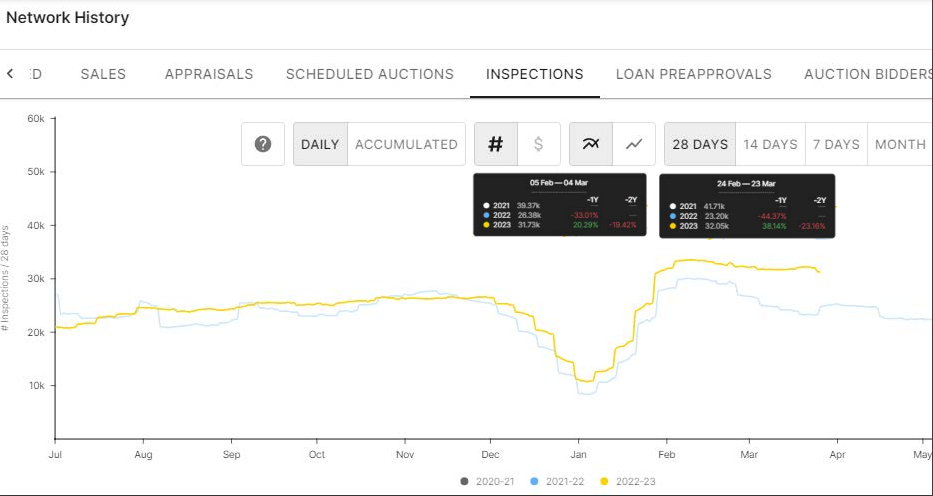Open the LOAN PREAPPROVALS tab
Screen dimensions: 933x496
coord(694,74)
